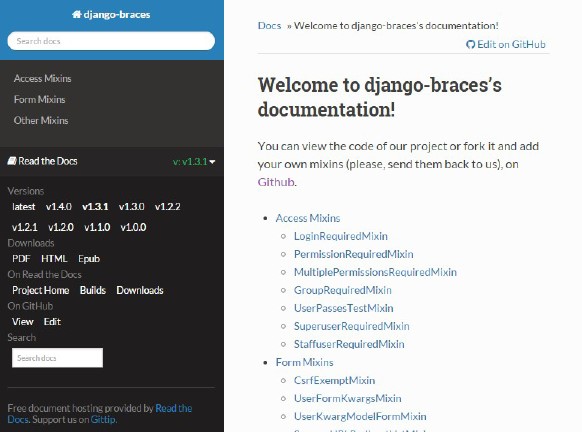Open the Project Home link
Image resolution: width=582 pixels, height=432 pixels.
40,290
